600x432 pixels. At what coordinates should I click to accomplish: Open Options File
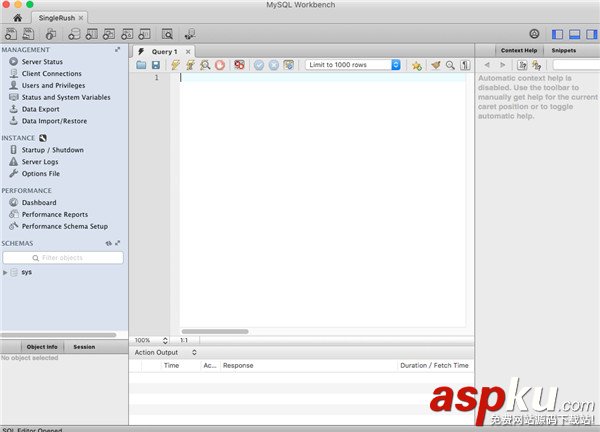pyautogui.click(x=41, y=174)
